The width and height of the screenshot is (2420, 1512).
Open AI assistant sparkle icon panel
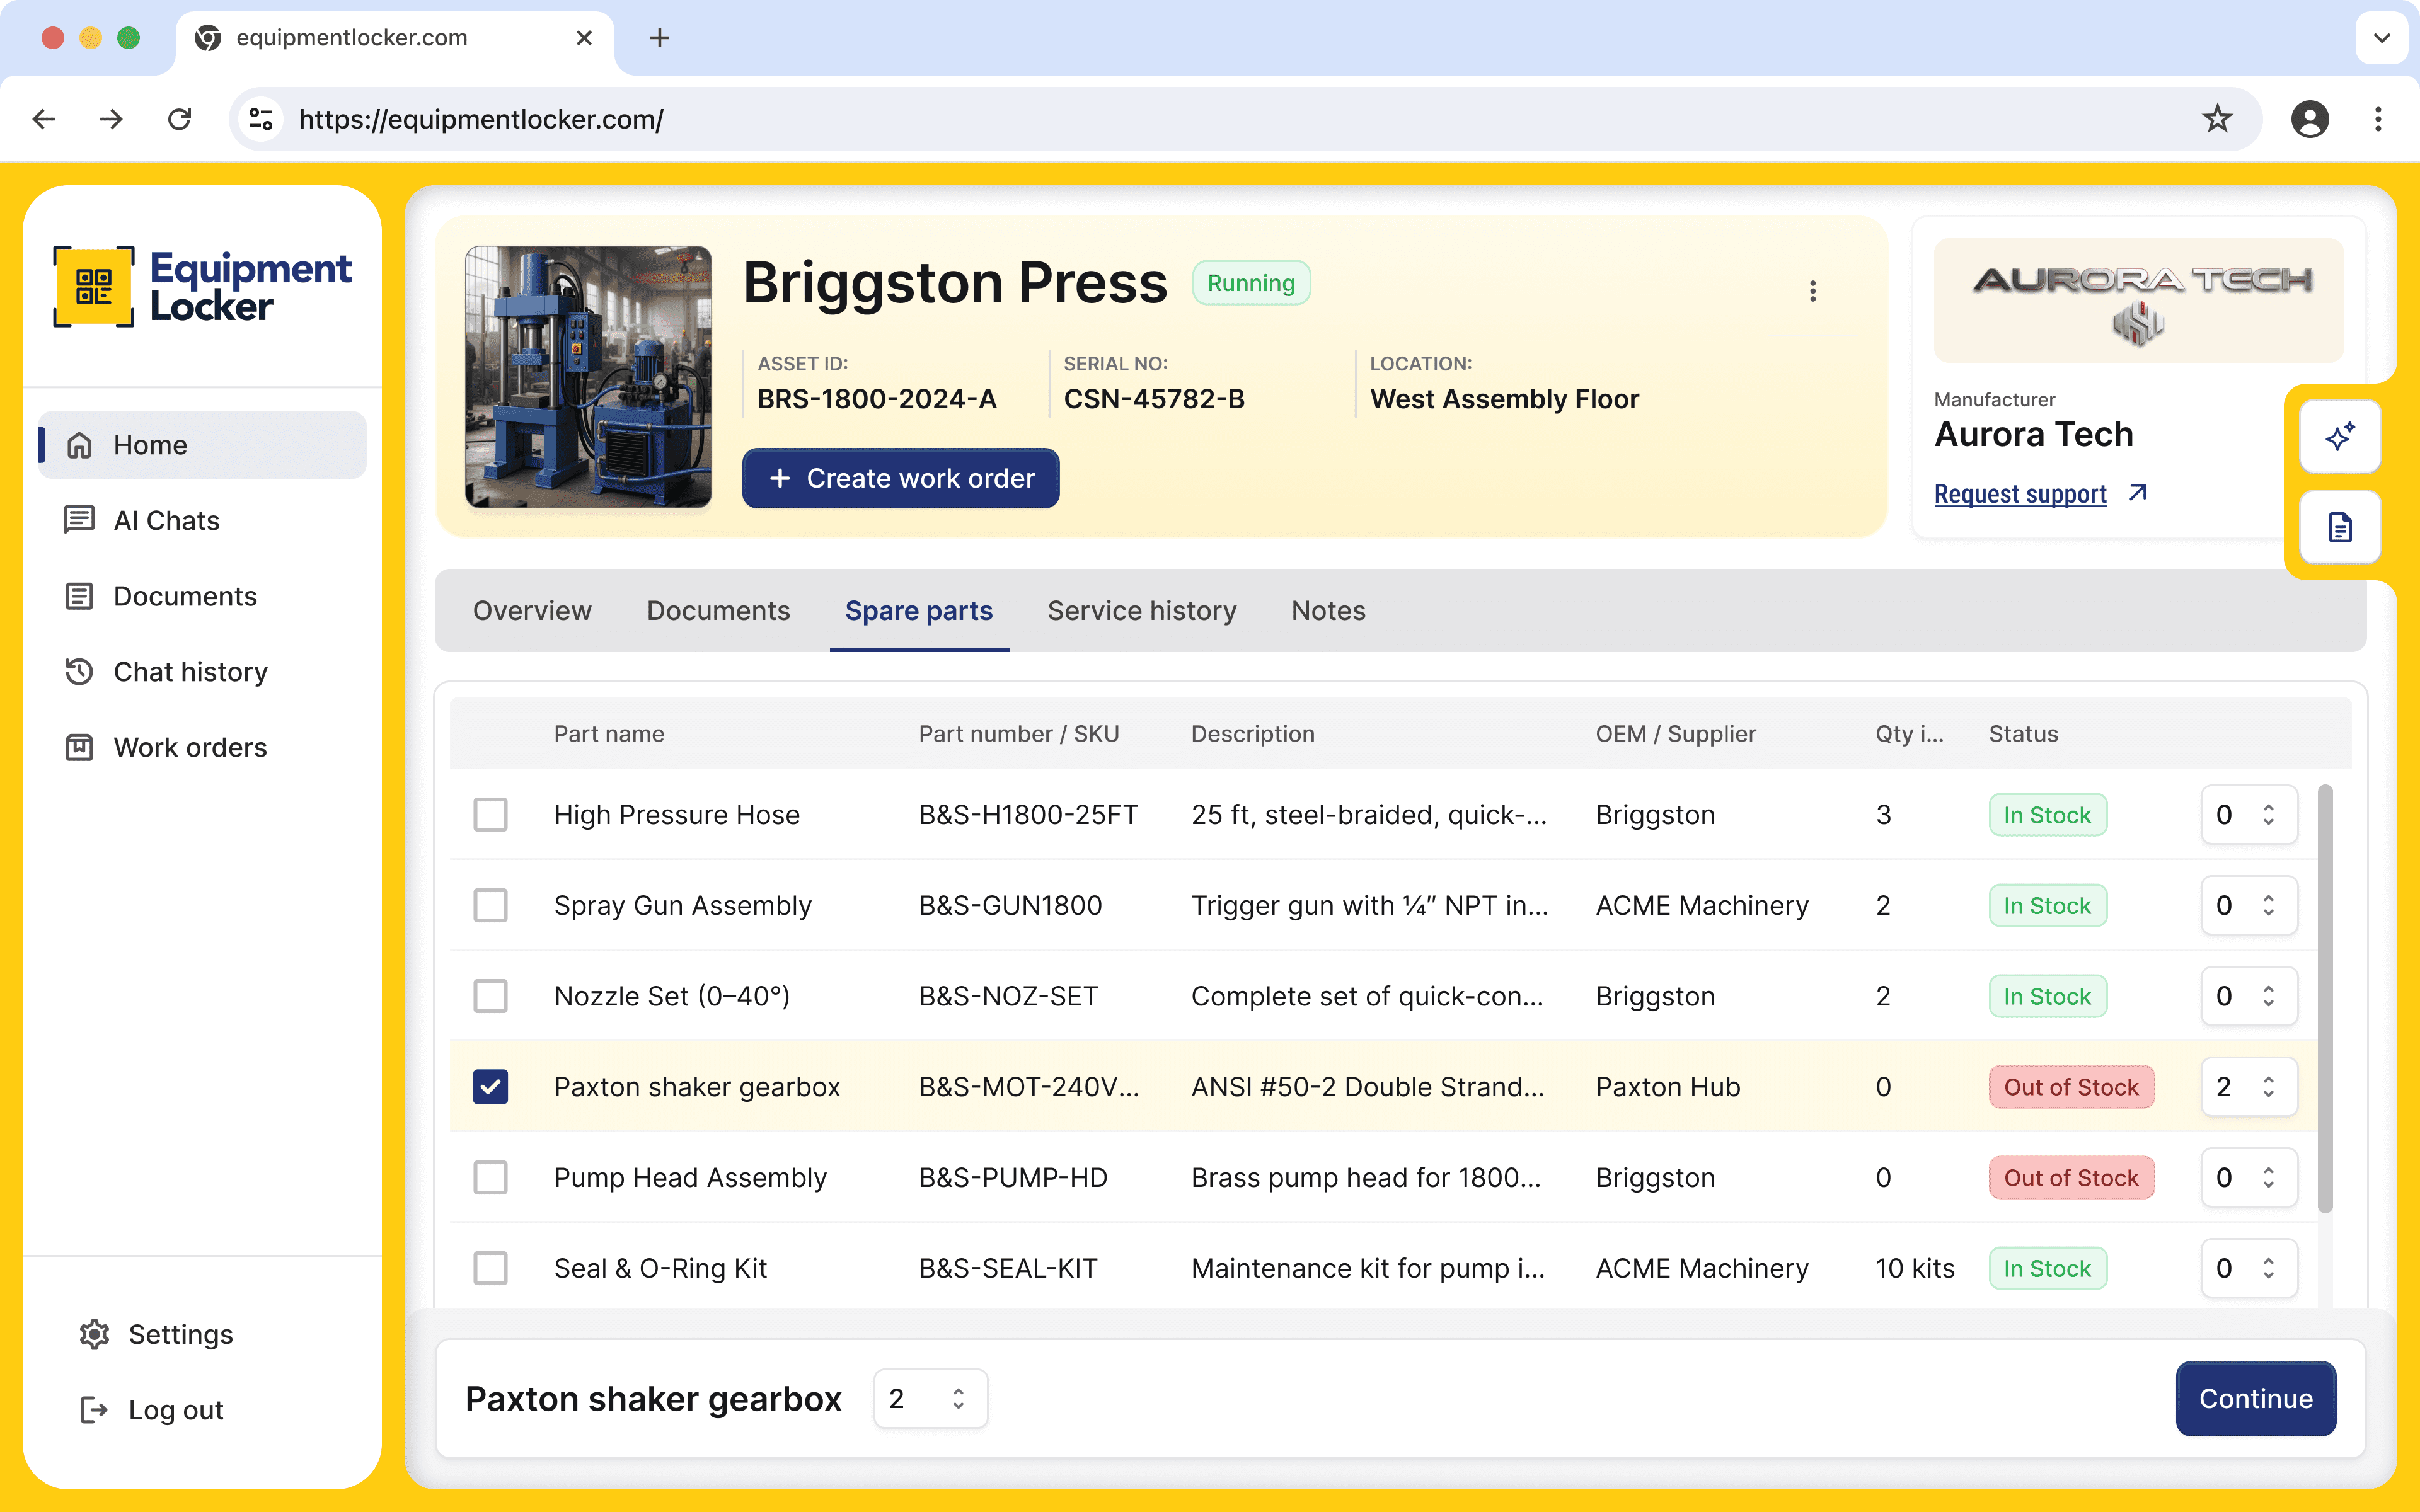[2339, 437]
